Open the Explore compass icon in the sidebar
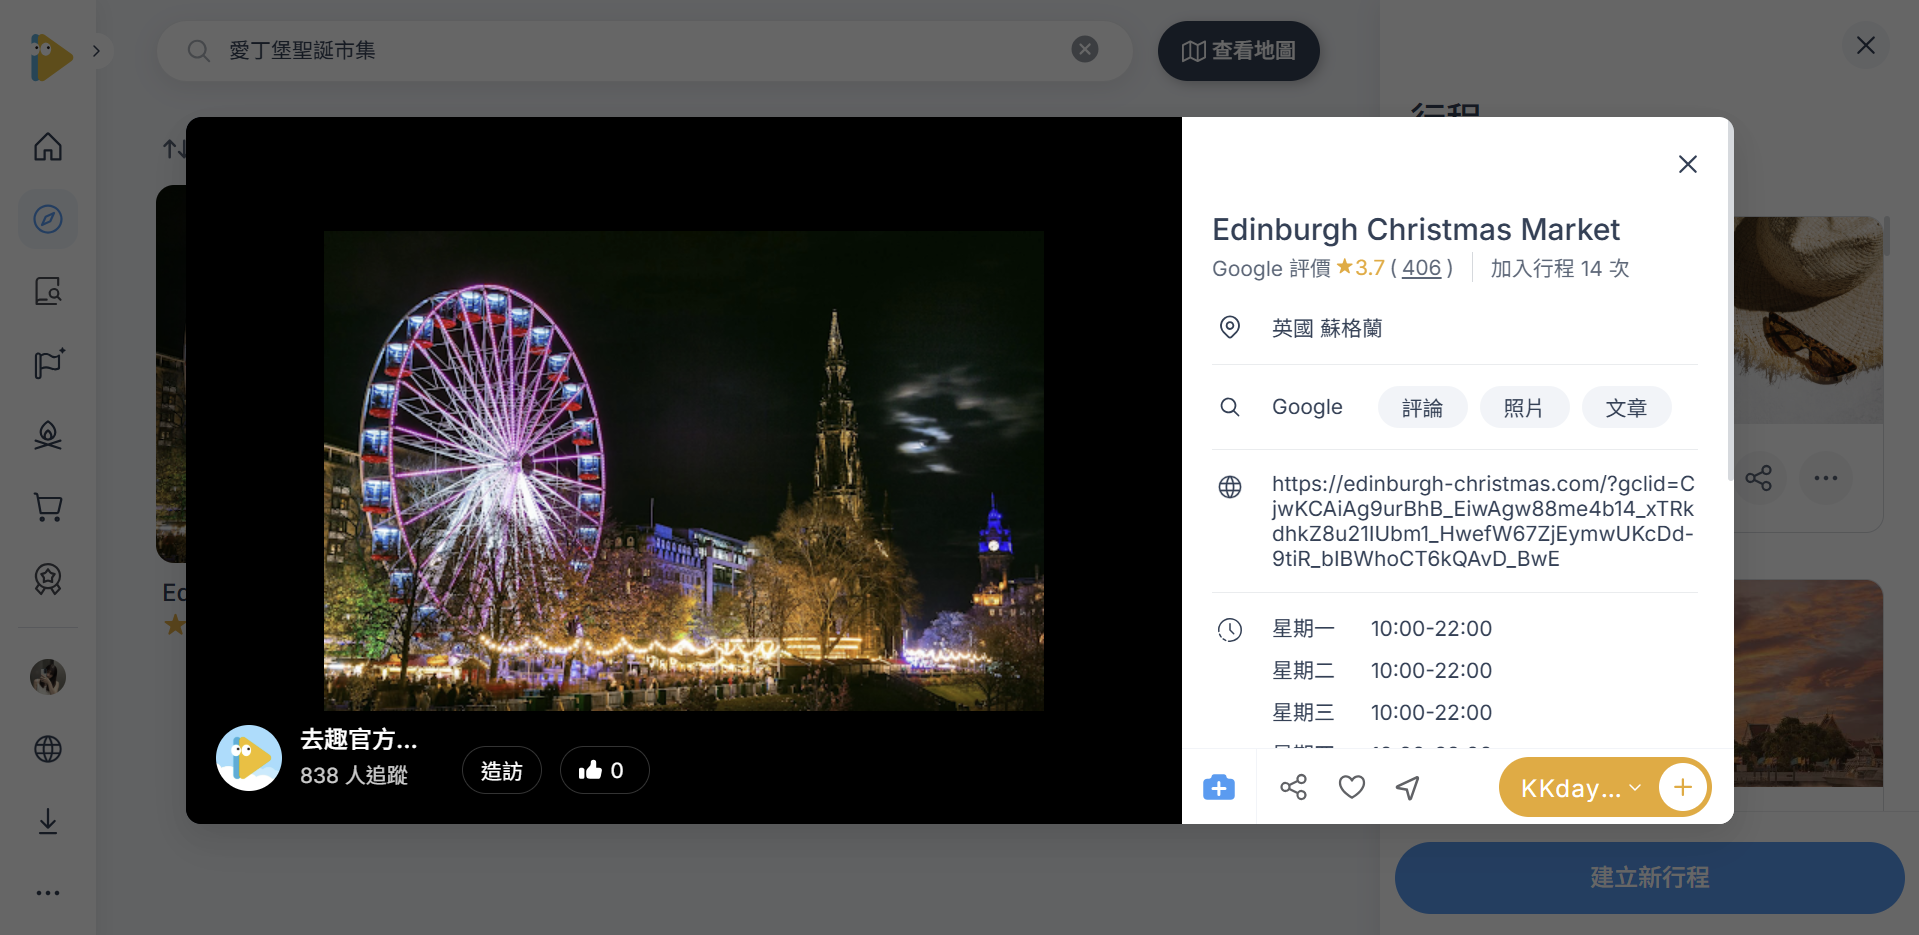1919x935 pixels. [x=48, y=219]
